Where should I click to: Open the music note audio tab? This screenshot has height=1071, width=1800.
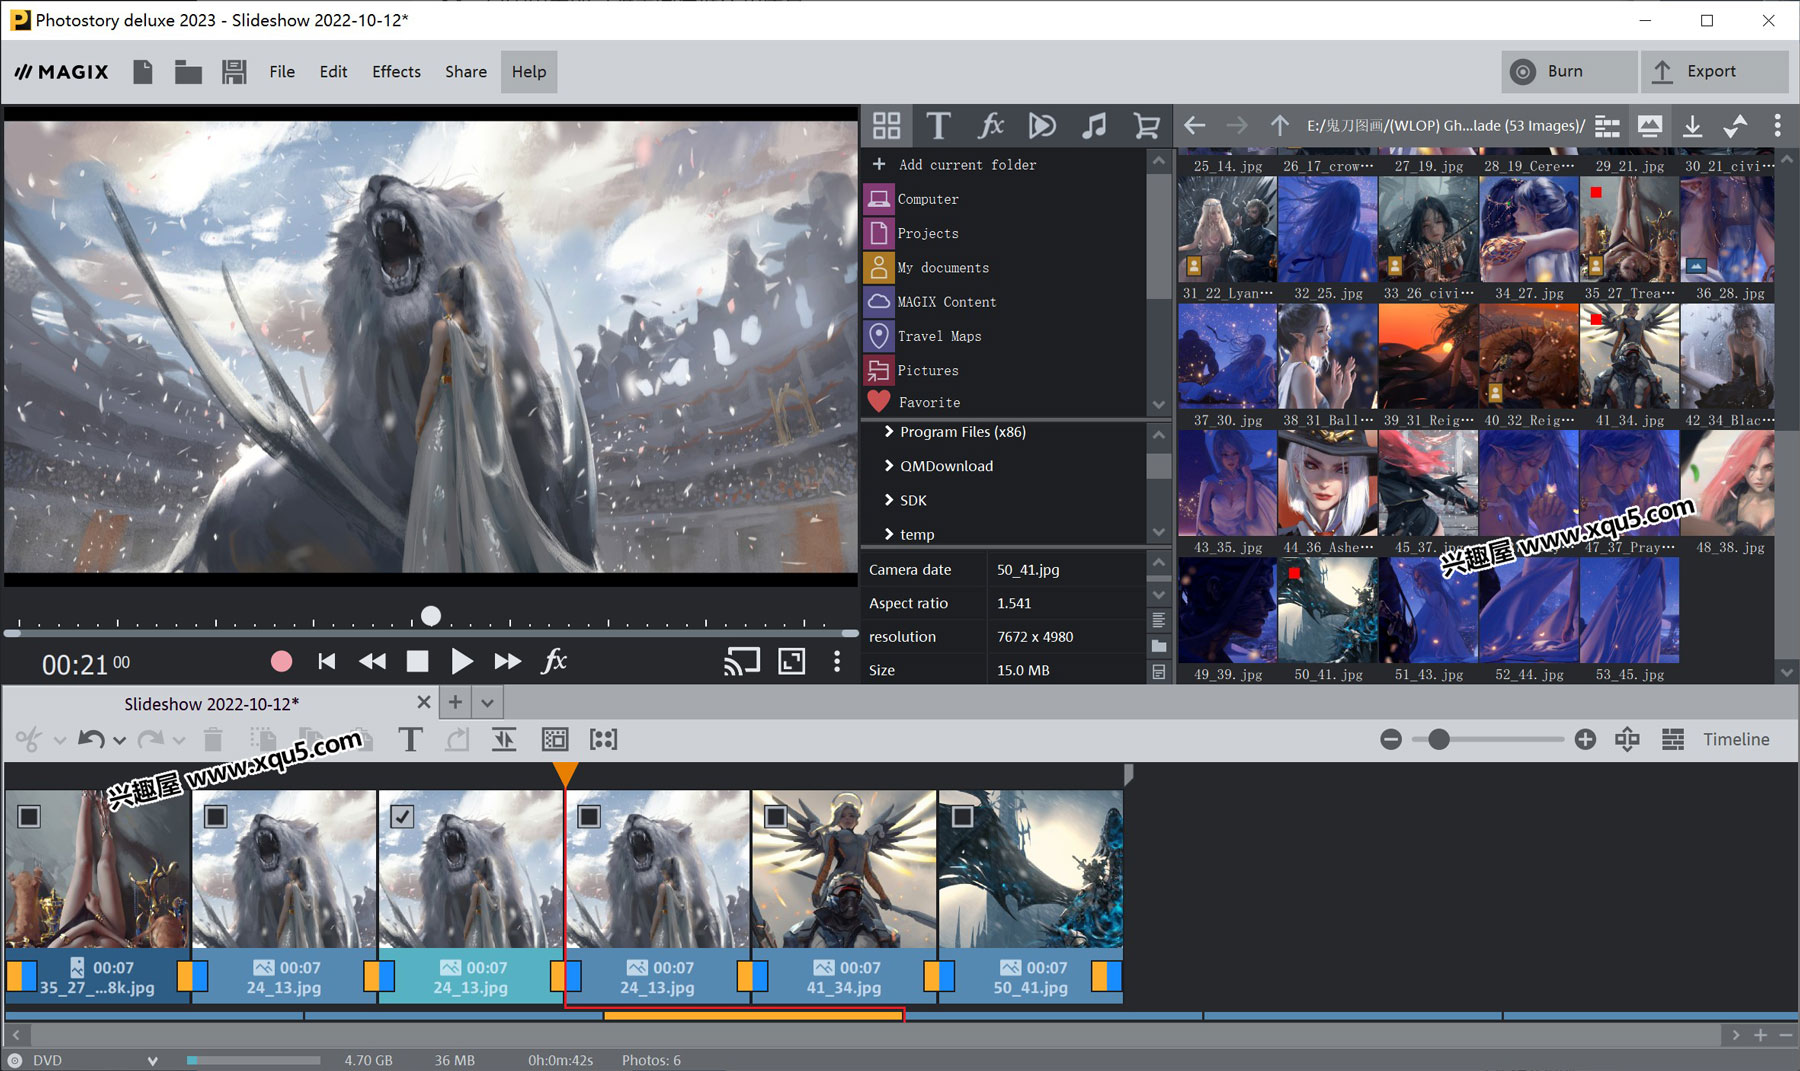click(x=1094, y=126)
